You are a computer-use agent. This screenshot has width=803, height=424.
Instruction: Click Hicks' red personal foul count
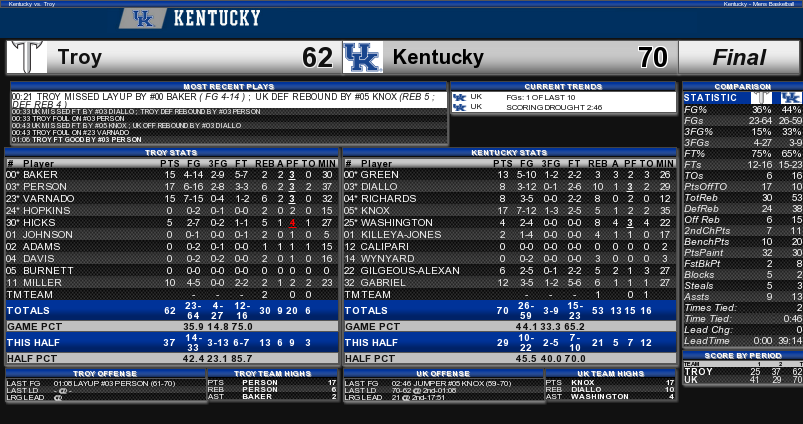pos(292,223)
